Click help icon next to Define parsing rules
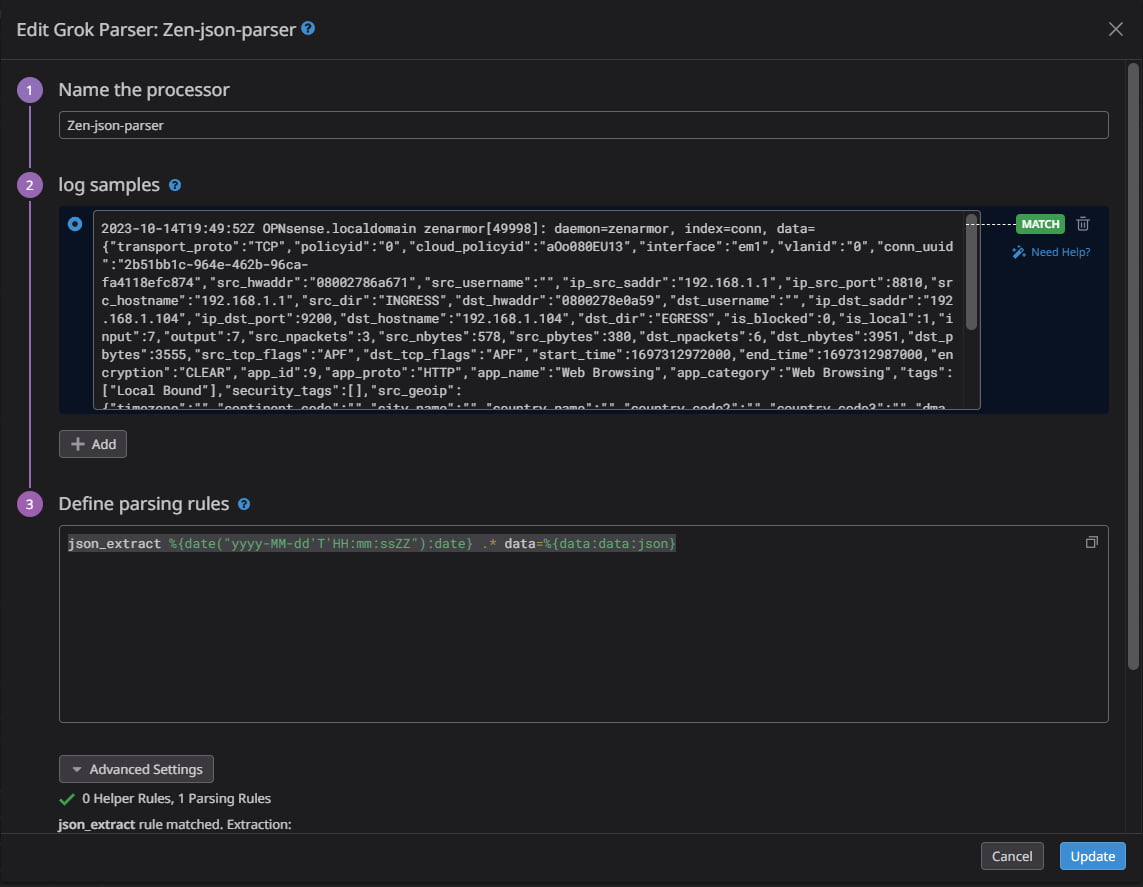The height and width of the screenshot is (887, 1143). [x=244, y=504]
